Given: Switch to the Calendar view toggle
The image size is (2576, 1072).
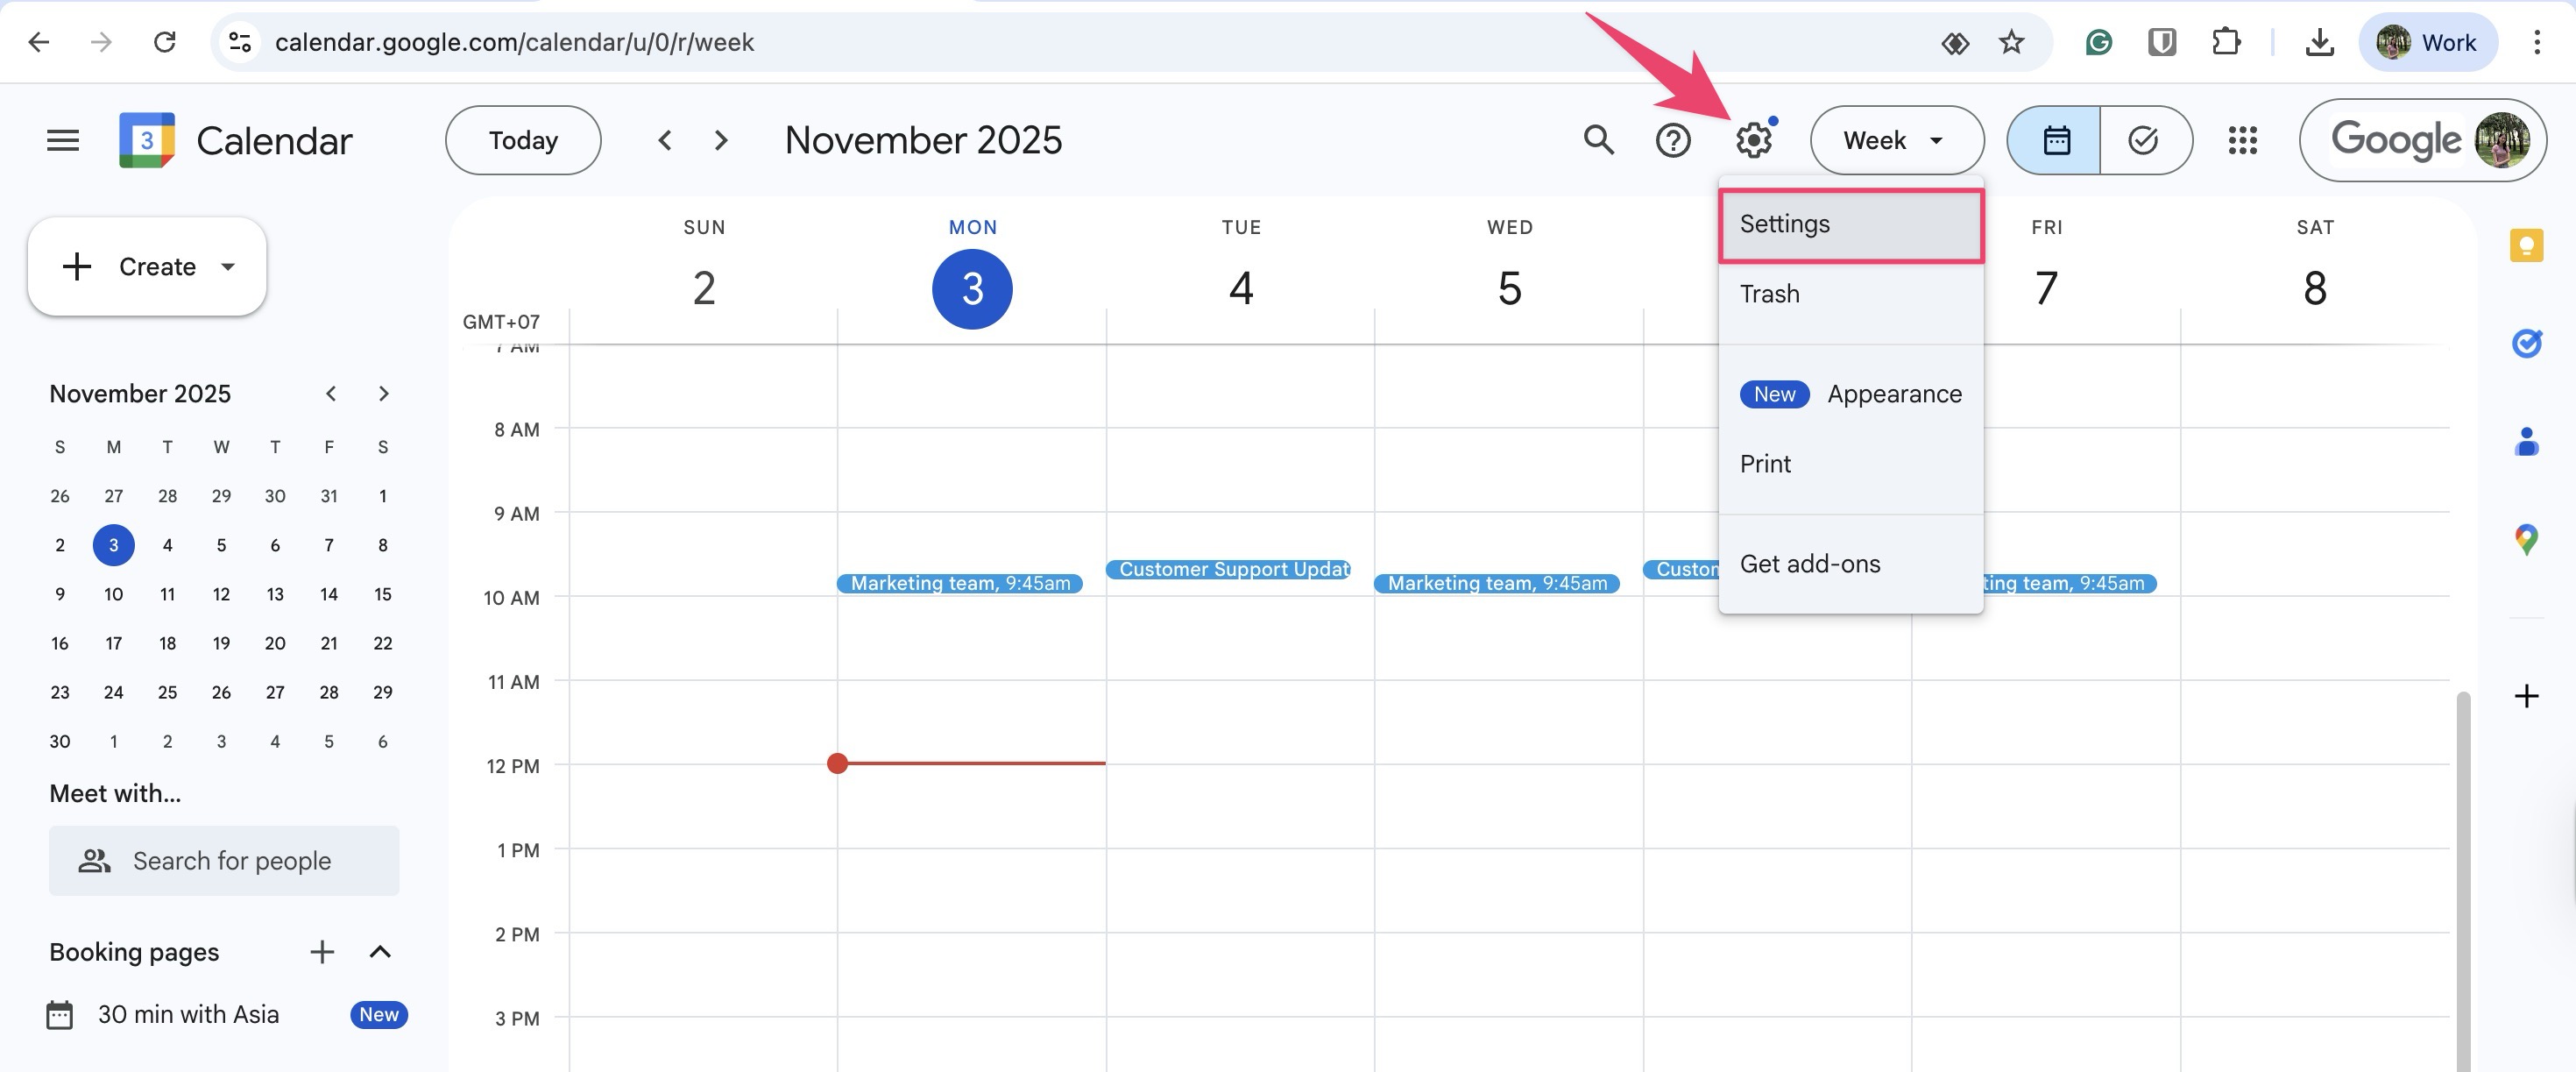Looking at the screenshot, I should coord(2055,140).
